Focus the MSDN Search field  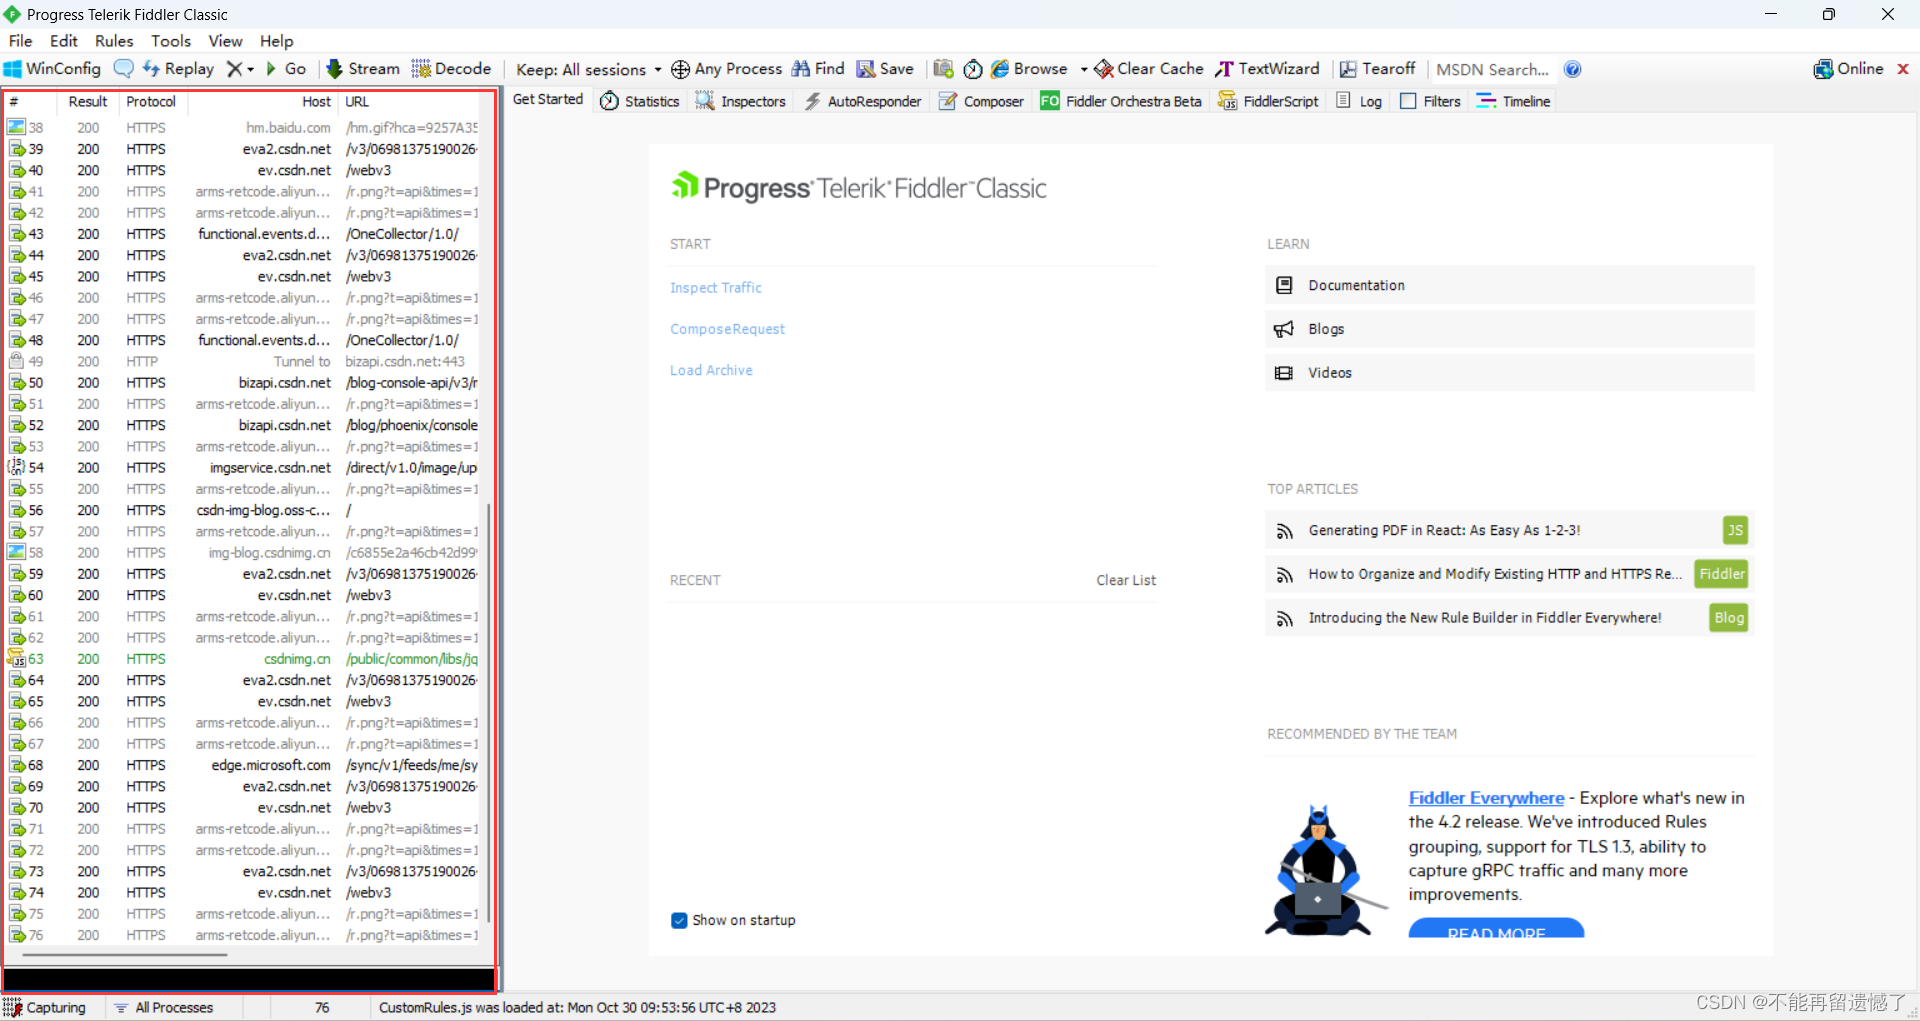[x=1492, y=69]
